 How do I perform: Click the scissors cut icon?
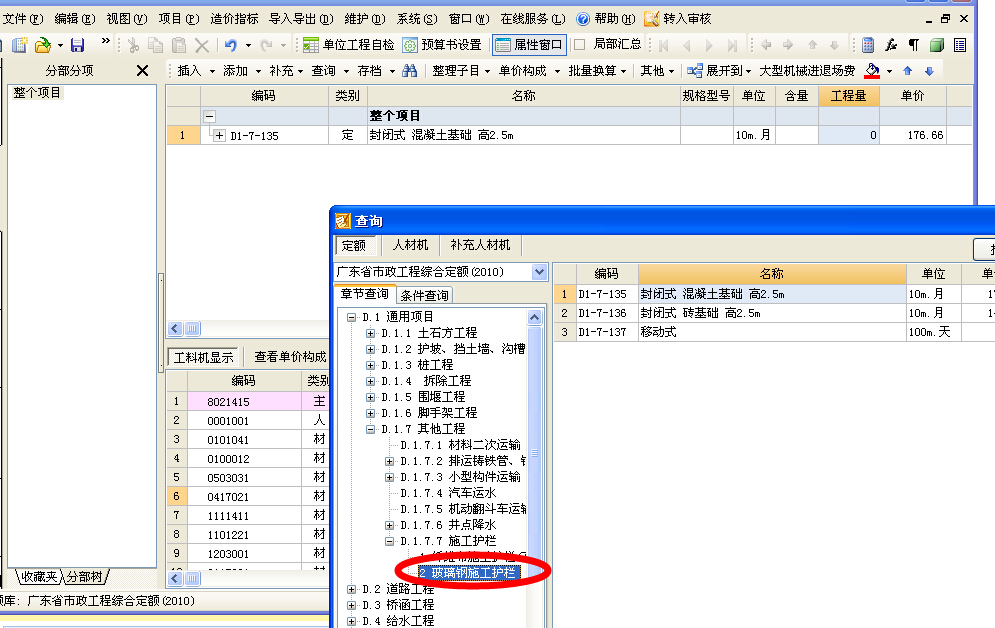[133, 45]
